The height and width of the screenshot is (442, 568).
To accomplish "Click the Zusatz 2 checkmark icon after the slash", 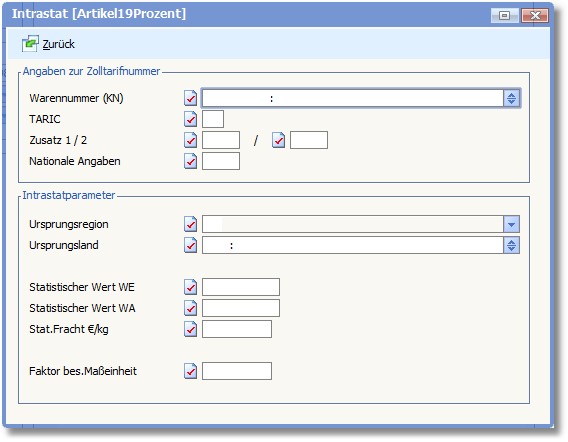I will point(279,140).
